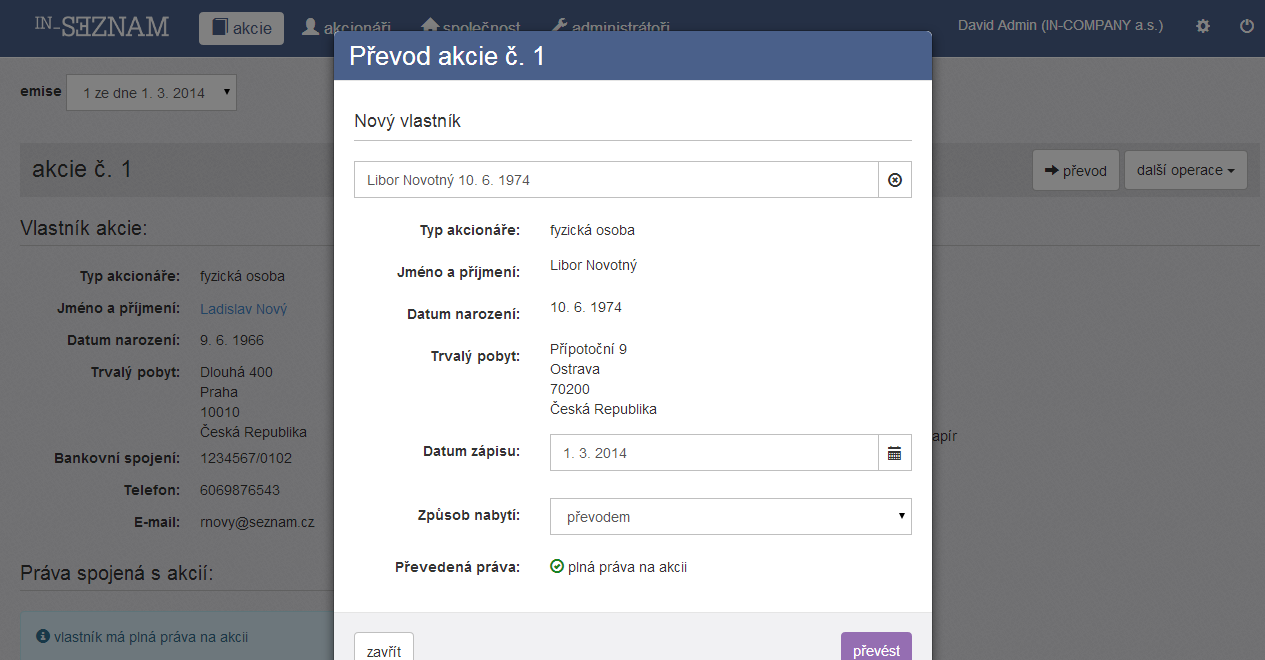Click the new owner search field
Viewport: 1265px width, 660px height.
[616, 180]
